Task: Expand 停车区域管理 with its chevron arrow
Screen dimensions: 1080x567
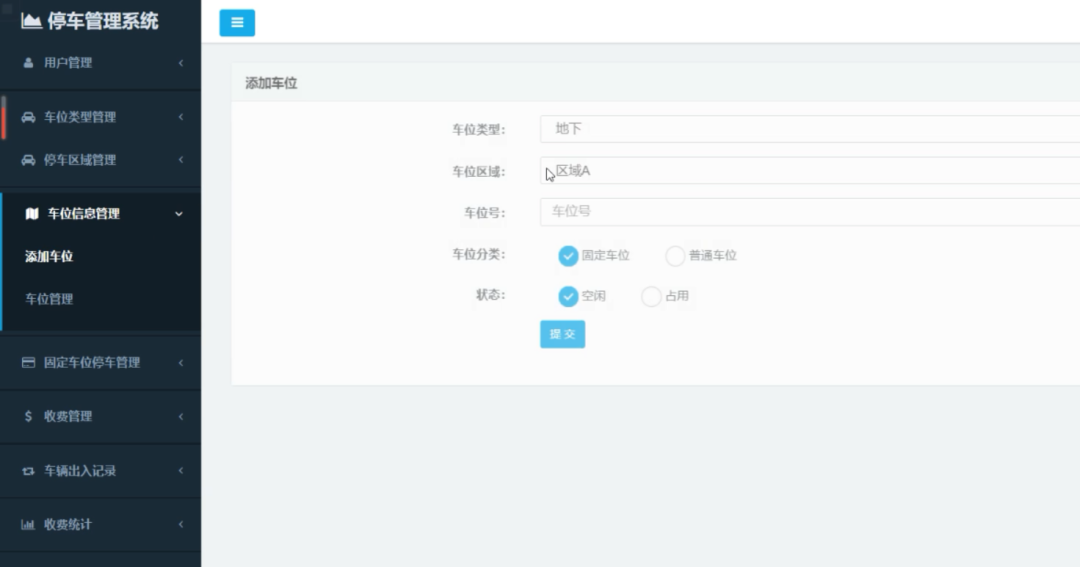Action: 181,160
